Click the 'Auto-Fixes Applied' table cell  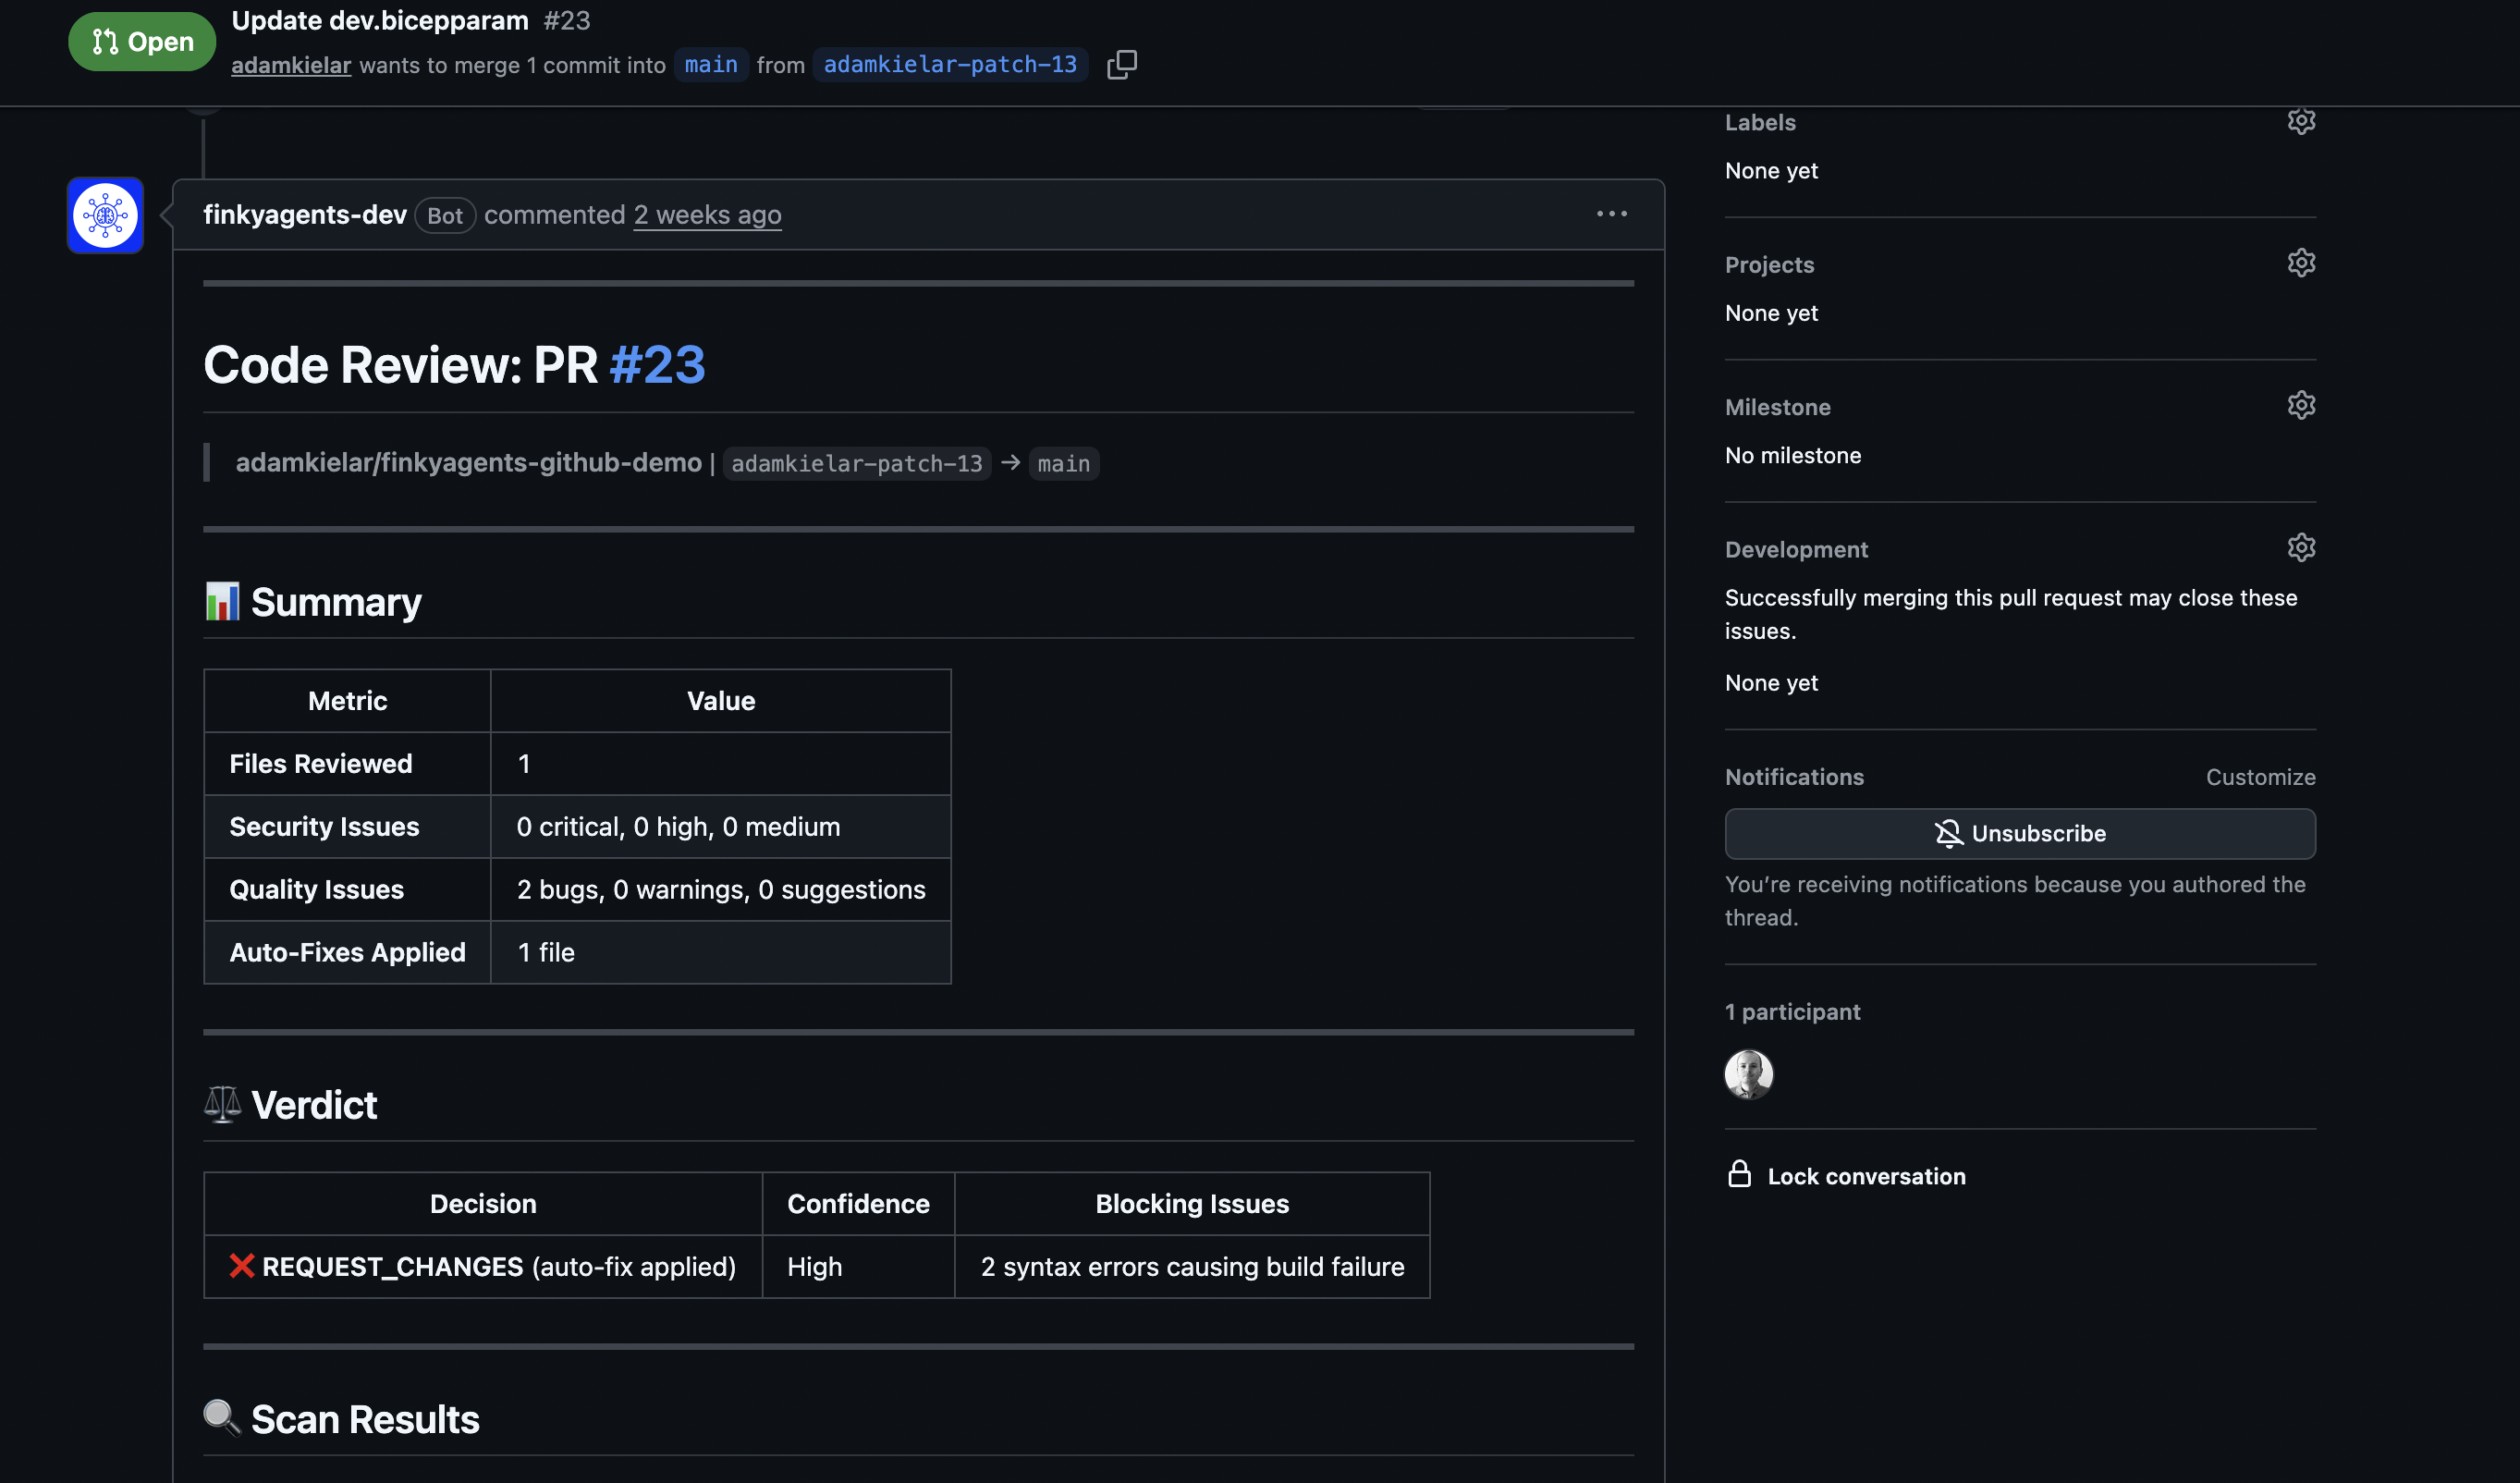coord(347,953)
